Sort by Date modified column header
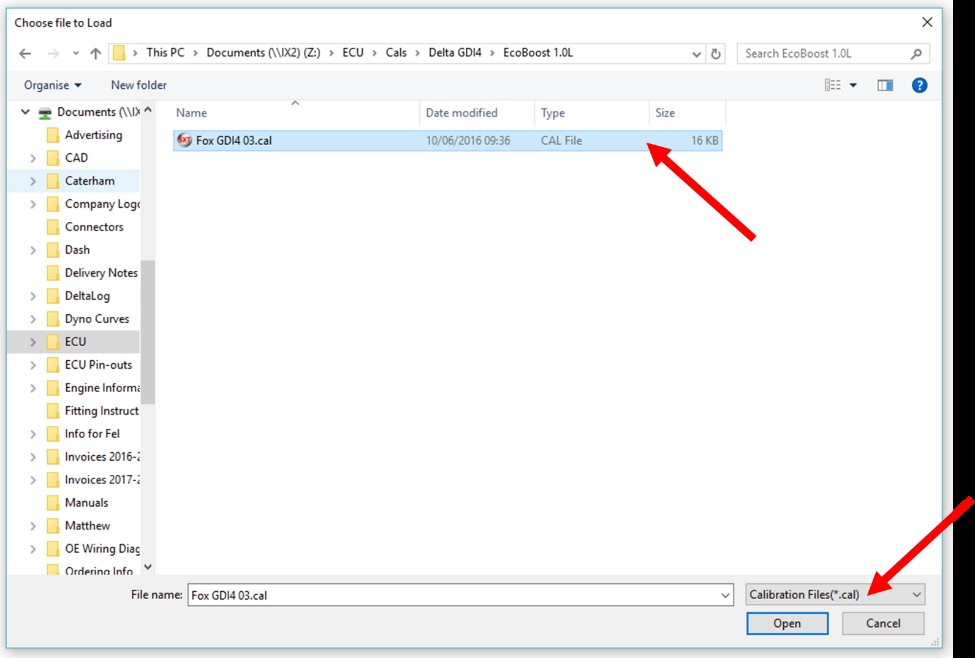The width and height of the screenshot is (975, 658). [x=461, y=113]
